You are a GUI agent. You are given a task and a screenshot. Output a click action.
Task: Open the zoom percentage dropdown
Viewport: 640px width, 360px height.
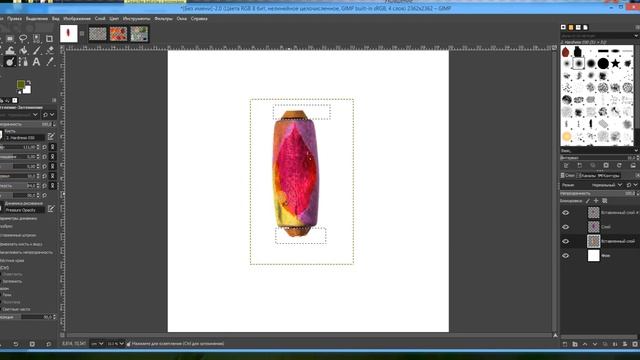pos(116,344)
